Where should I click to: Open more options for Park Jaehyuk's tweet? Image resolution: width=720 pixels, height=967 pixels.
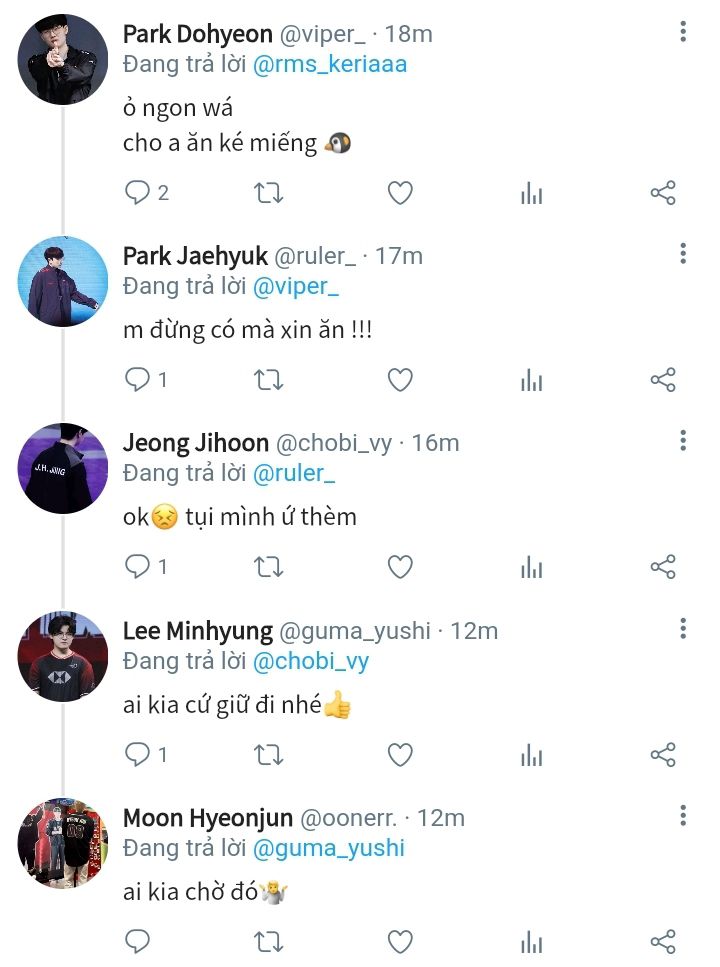(683, 253)
